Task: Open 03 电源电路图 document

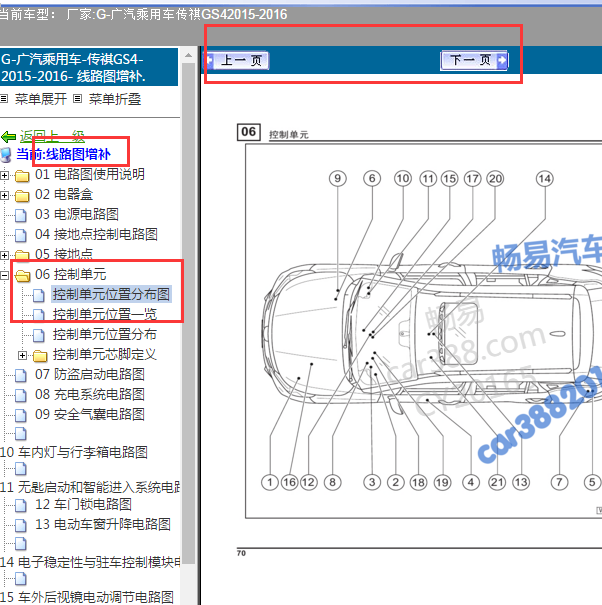Action: pyautogui.click(x=77, y=215)
